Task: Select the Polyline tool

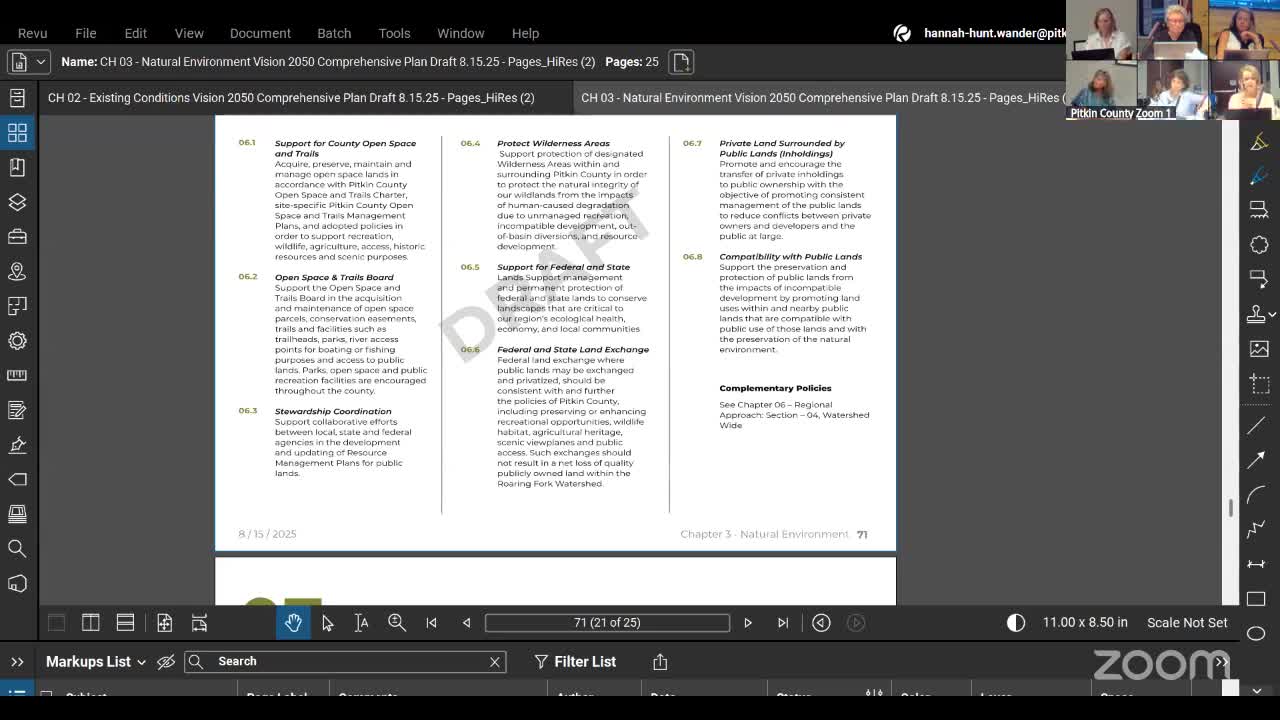Action: [1256, 530]
